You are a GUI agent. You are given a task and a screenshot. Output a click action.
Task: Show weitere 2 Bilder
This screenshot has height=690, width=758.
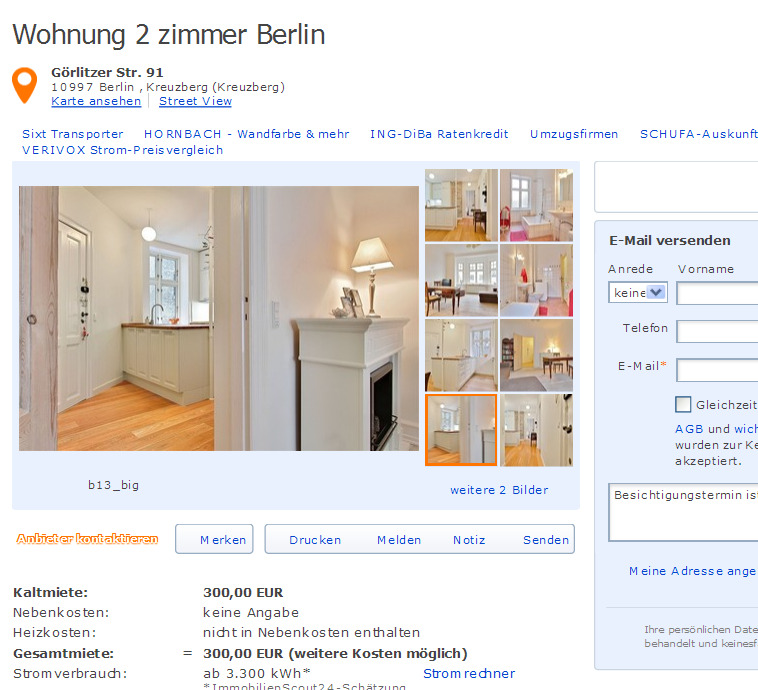click(499, 490)
